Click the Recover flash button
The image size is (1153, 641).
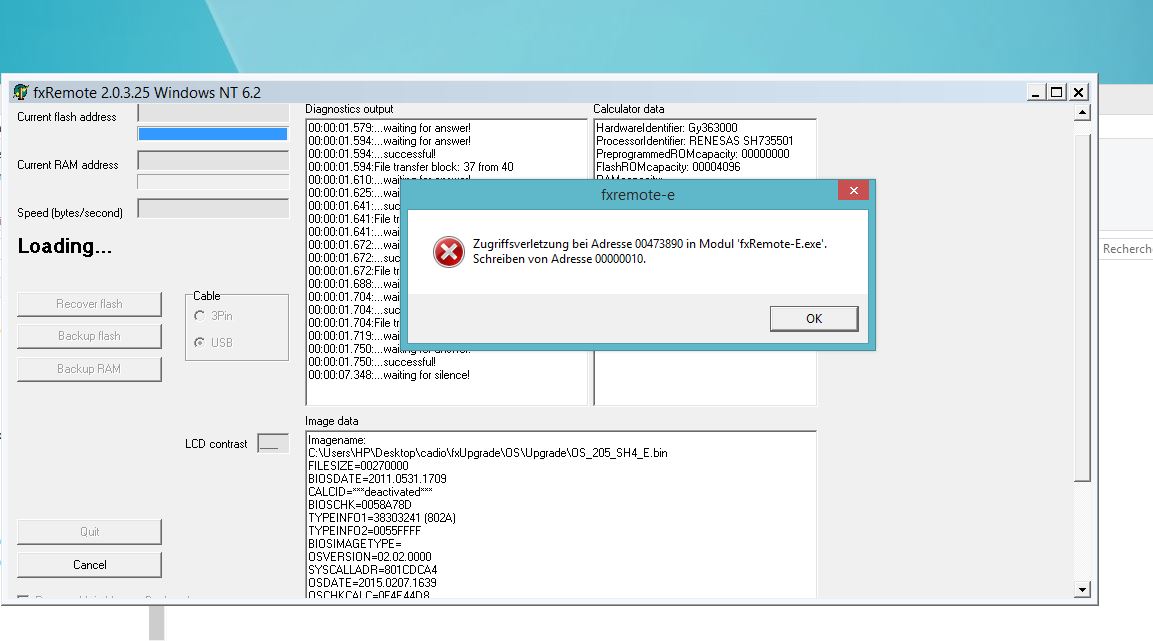point(89,304)
